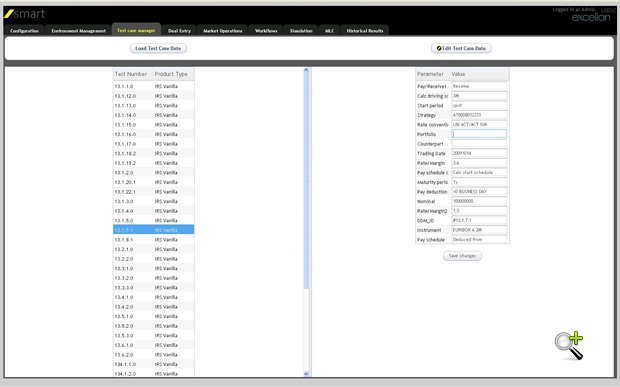Select test row 13.4.1.0
620x387 pixels.
153,297
